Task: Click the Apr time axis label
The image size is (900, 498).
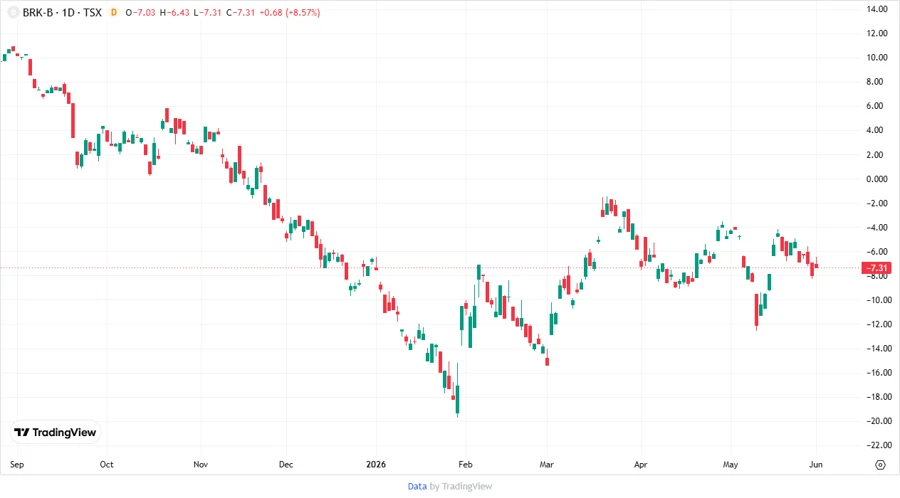Action: click(x=641, y=464)
